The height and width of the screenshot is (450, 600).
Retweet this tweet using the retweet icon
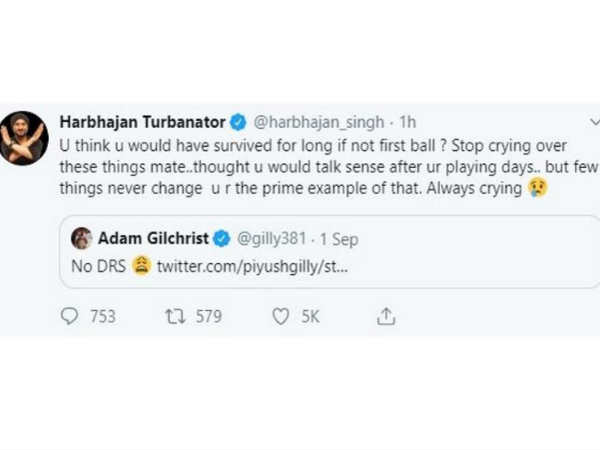coord(172,317)
